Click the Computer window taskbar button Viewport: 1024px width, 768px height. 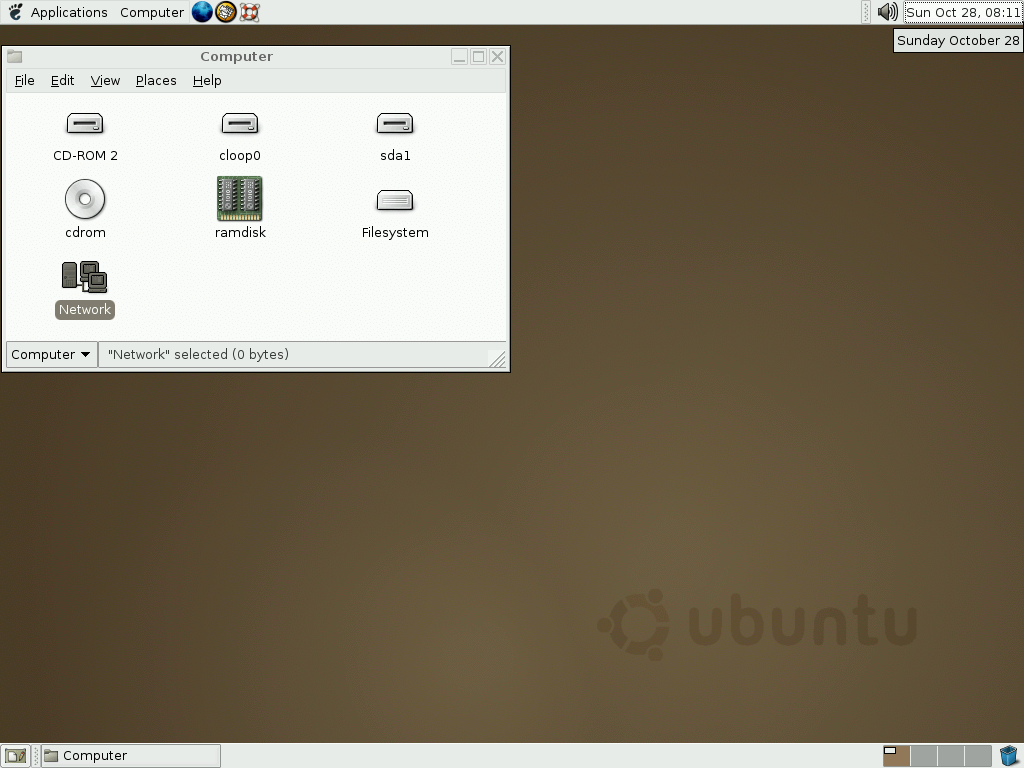(130, 755)
